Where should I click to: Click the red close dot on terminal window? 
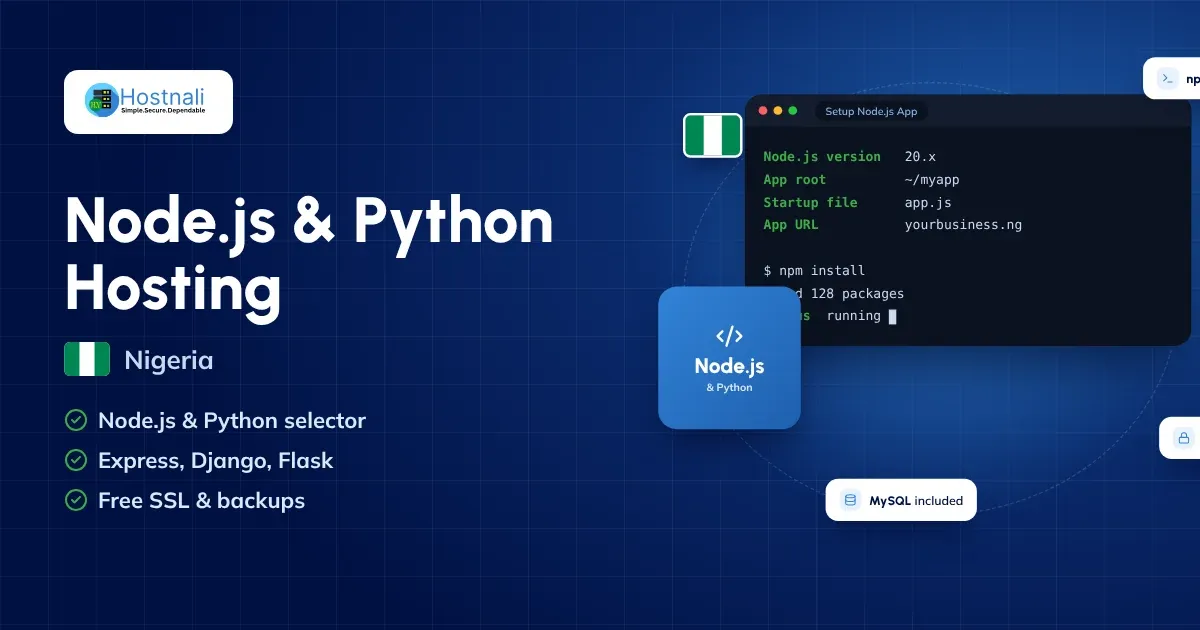pyautogui.click(x=763, y=111)
